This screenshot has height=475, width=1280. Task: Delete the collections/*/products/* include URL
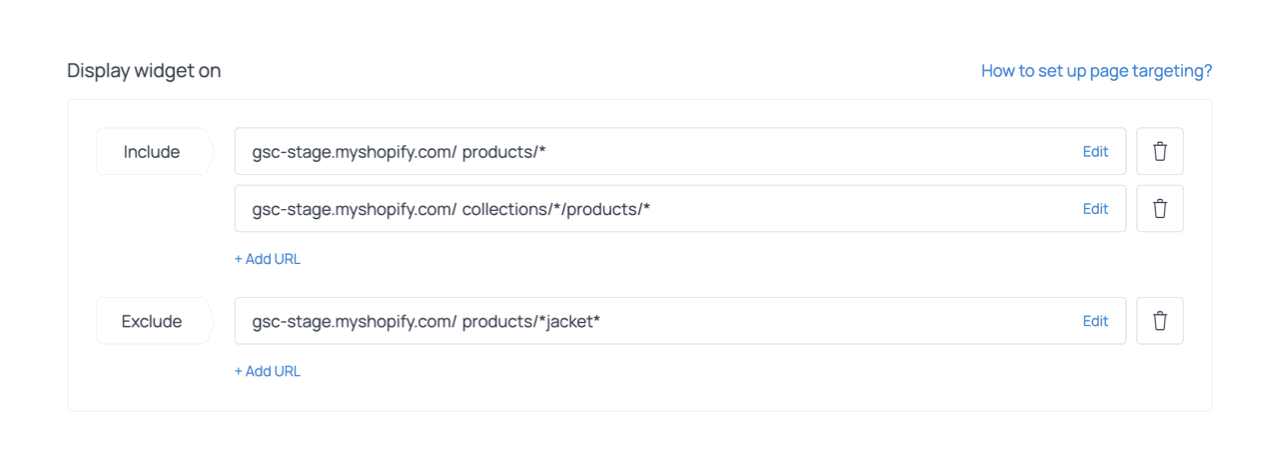[x=1160, y=209]
